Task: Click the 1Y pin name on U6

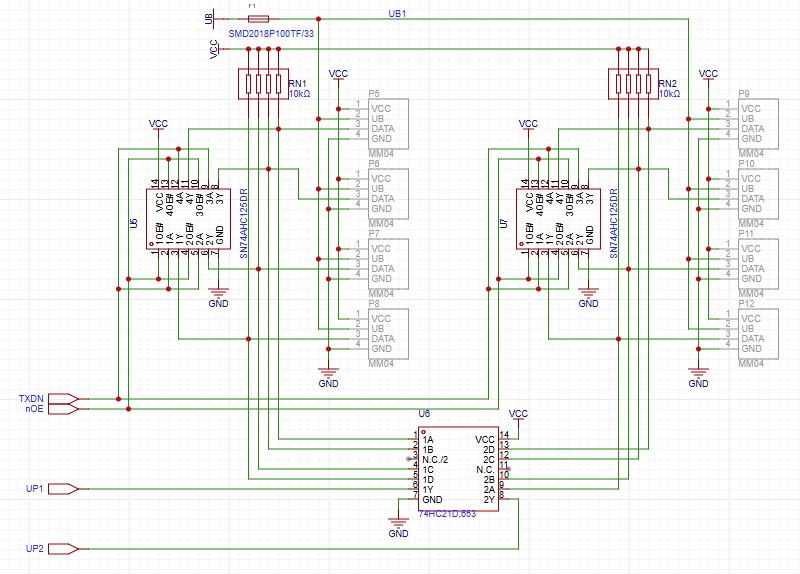Action: pyautogui.click(x=428, y=489)
